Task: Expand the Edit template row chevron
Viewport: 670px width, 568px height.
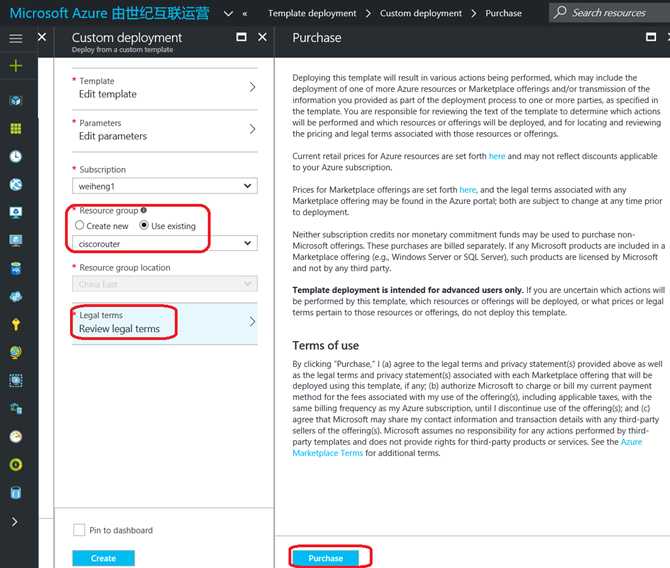Action: (253, 87)
